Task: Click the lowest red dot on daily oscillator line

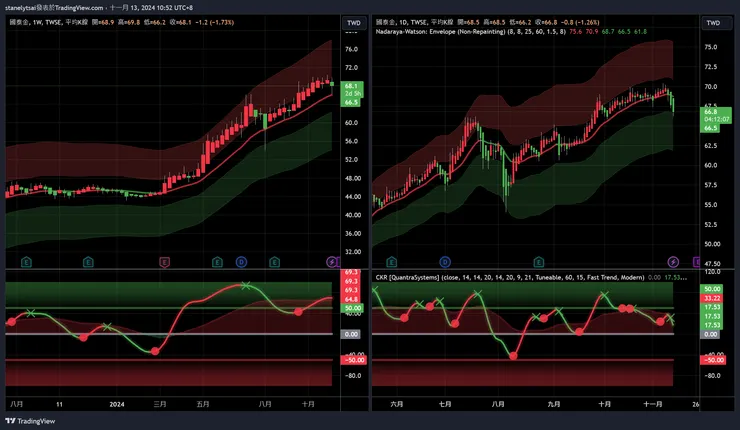Action: coord(513,356)
